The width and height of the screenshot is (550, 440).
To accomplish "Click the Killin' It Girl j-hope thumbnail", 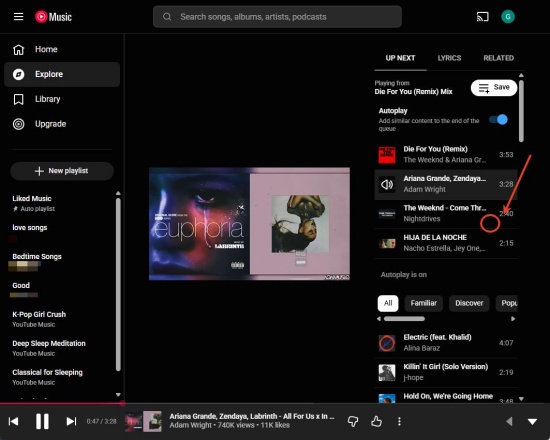I will [387, 373].
